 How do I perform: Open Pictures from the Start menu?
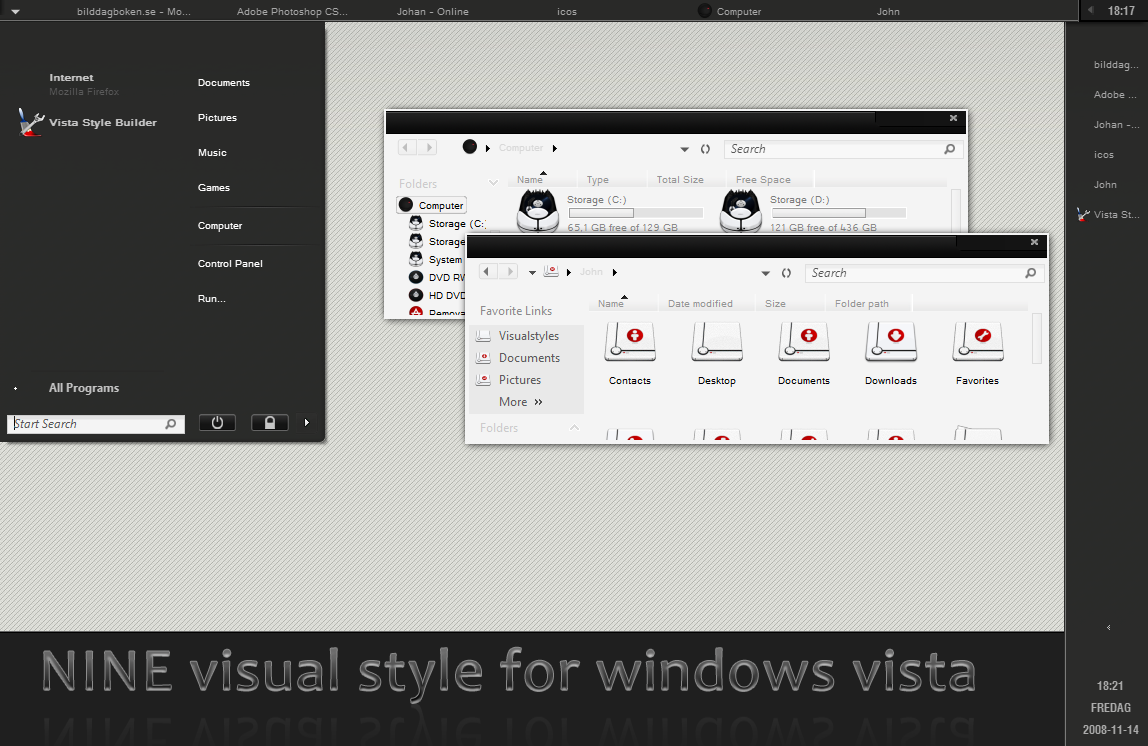coord(217,118)
